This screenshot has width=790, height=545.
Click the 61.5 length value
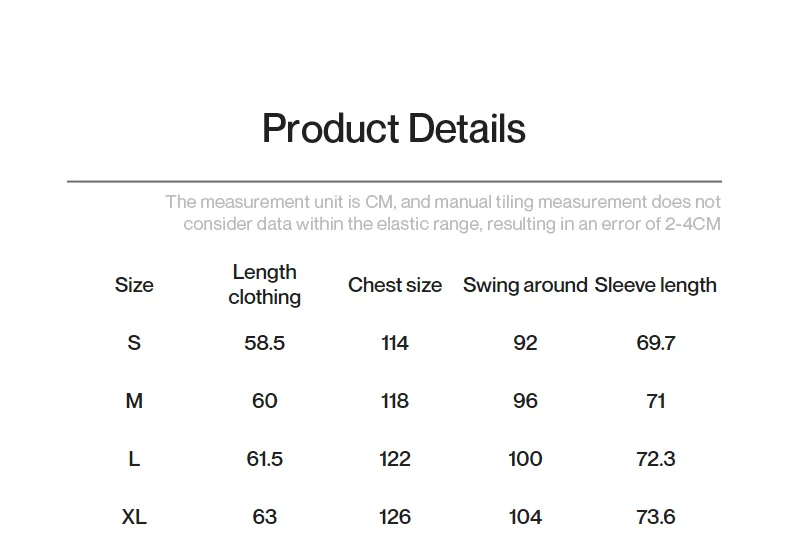[x=265, y=459]
